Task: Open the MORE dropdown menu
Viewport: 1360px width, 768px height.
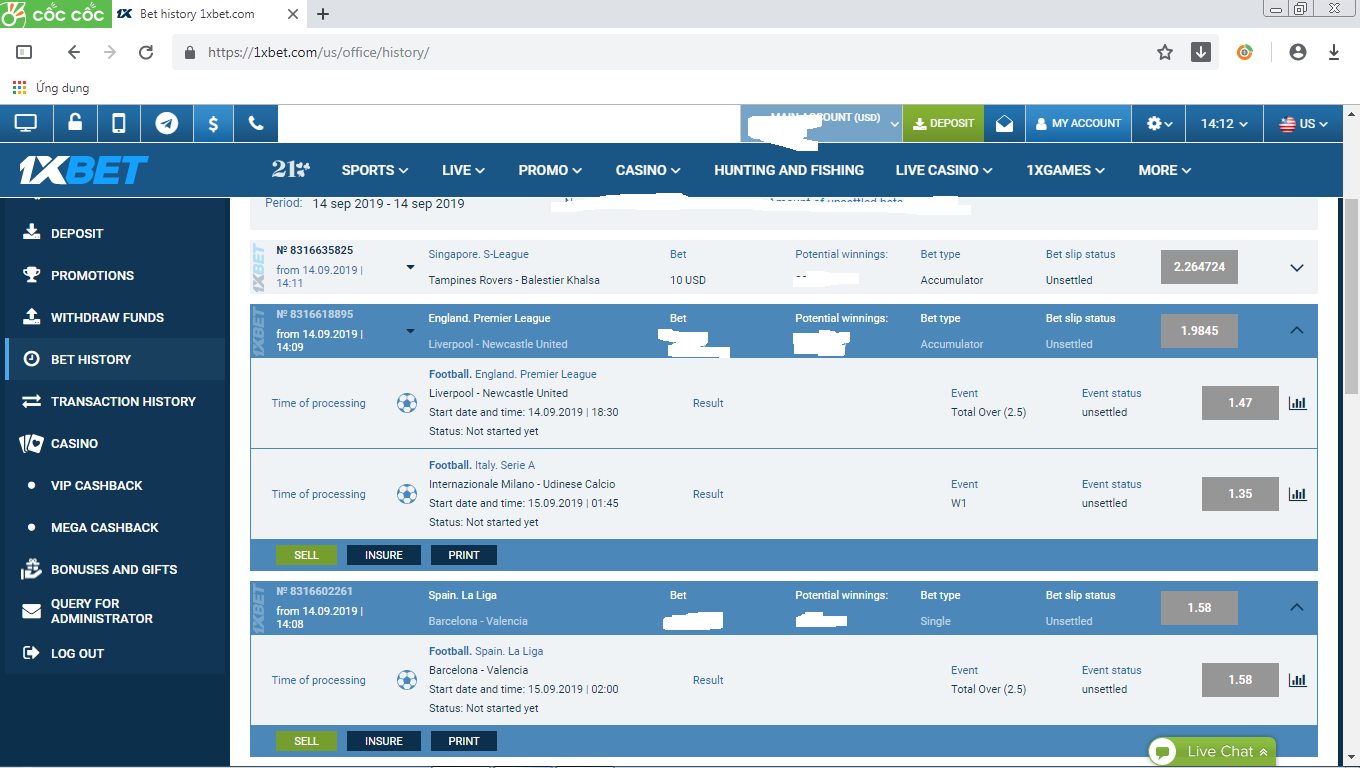Action: coord(1165,170)
